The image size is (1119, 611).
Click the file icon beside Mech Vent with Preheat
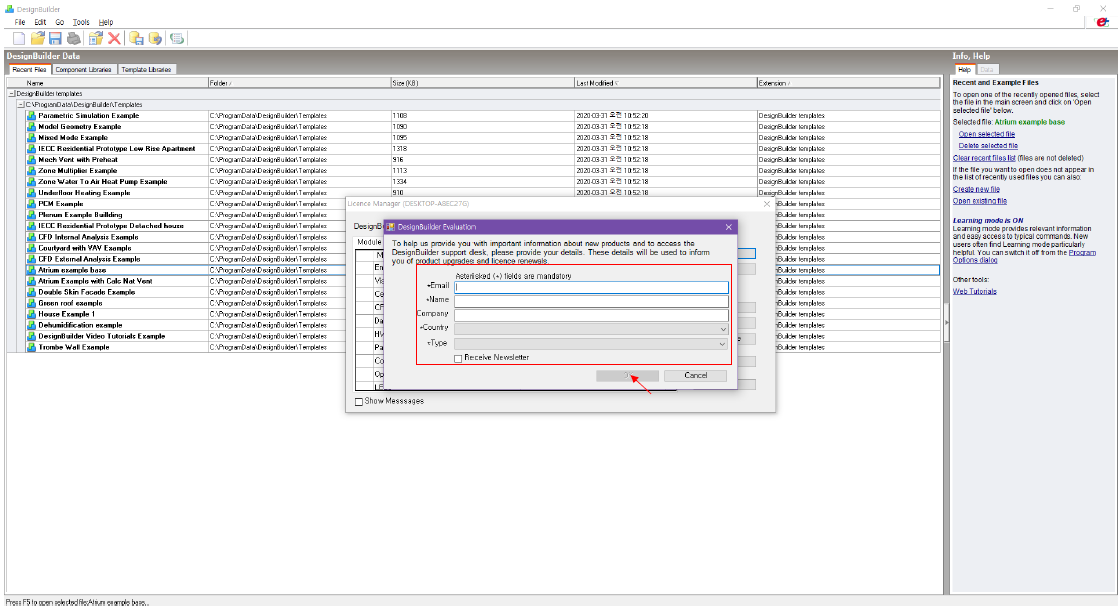(31, 160)
